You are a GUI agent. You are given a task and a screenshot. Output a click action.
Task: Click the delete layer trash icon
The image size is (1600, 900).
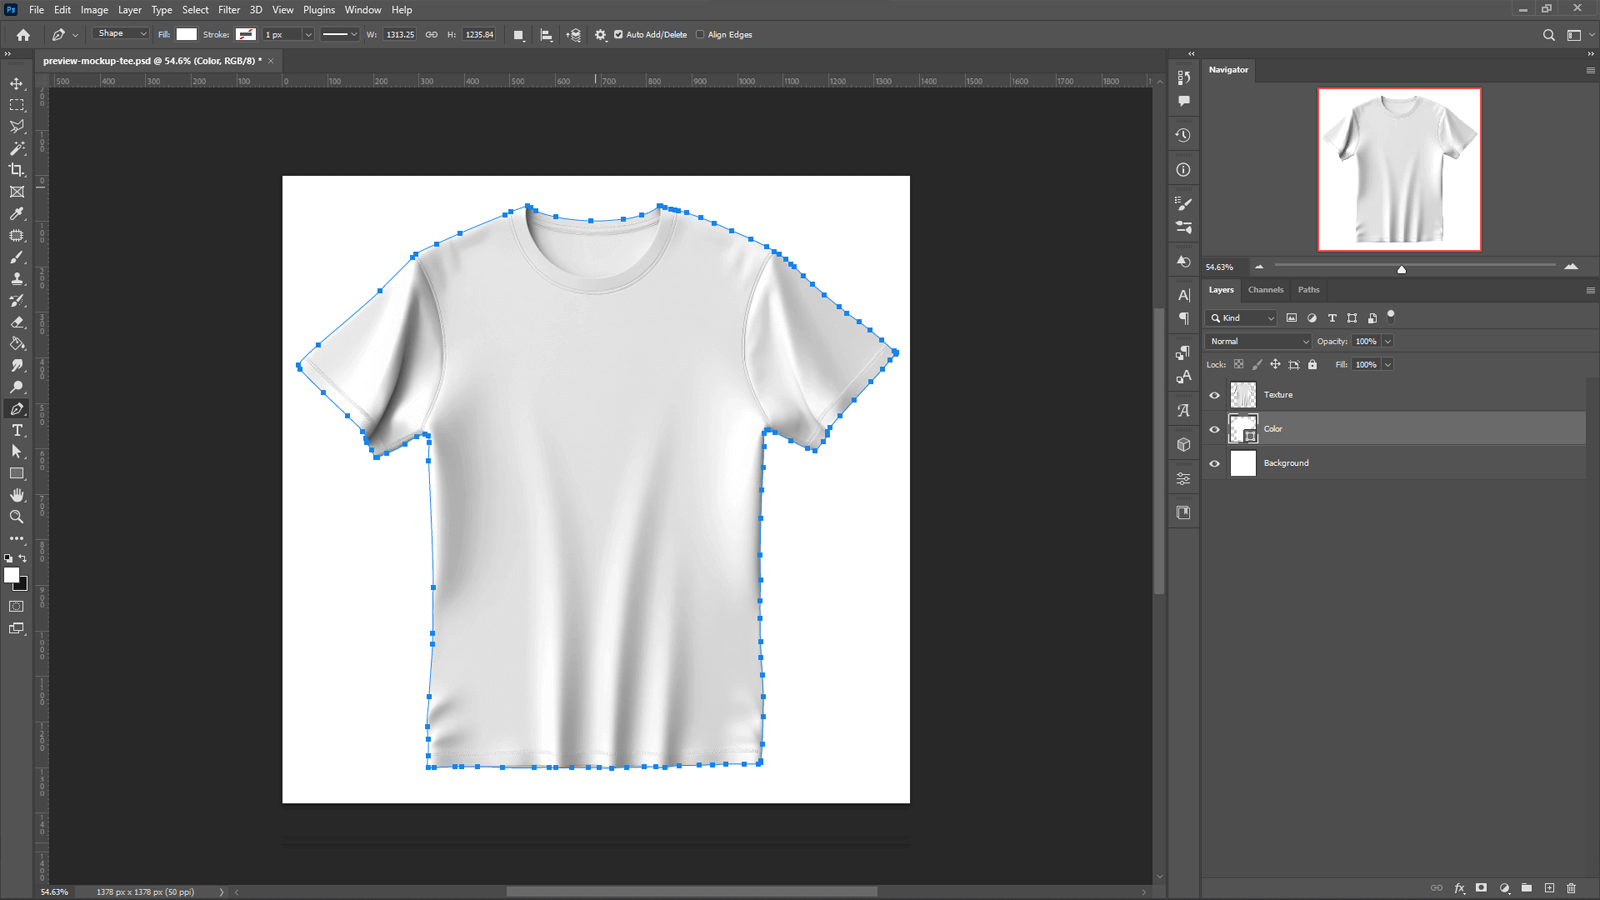pos(1571,888)
